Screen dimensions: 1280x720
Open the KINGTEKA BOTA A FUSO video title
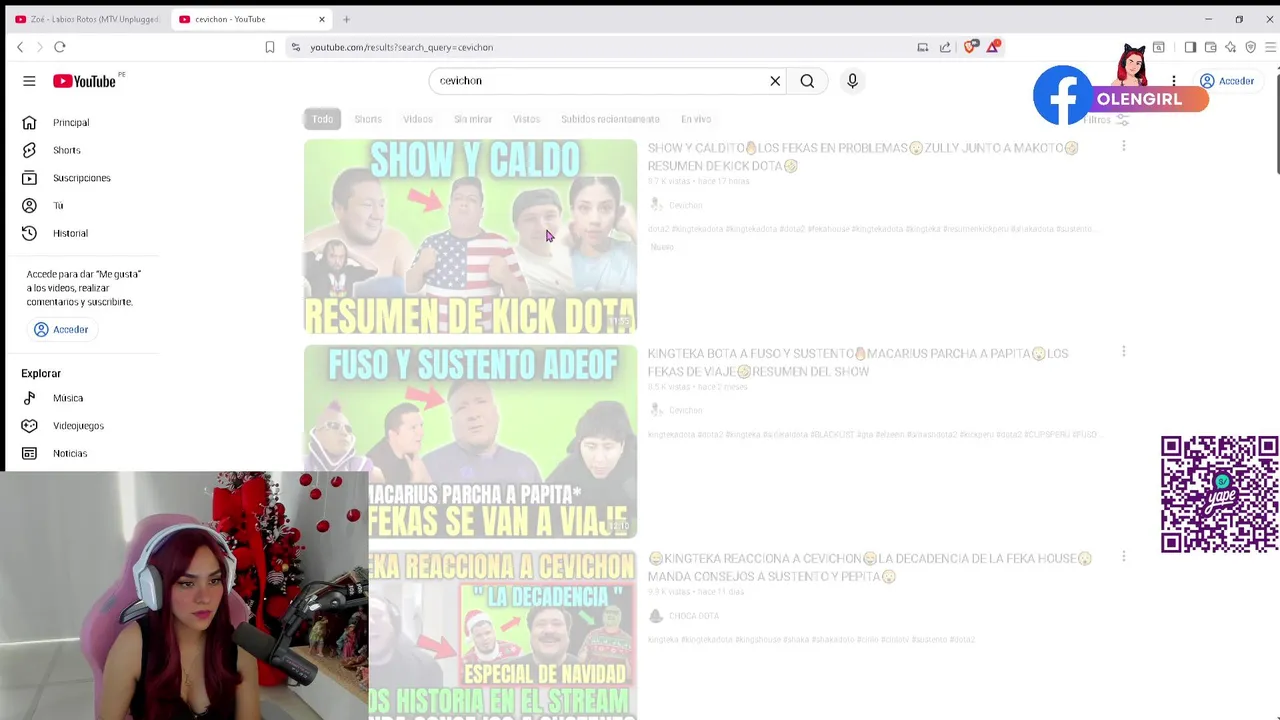(858, 362)
